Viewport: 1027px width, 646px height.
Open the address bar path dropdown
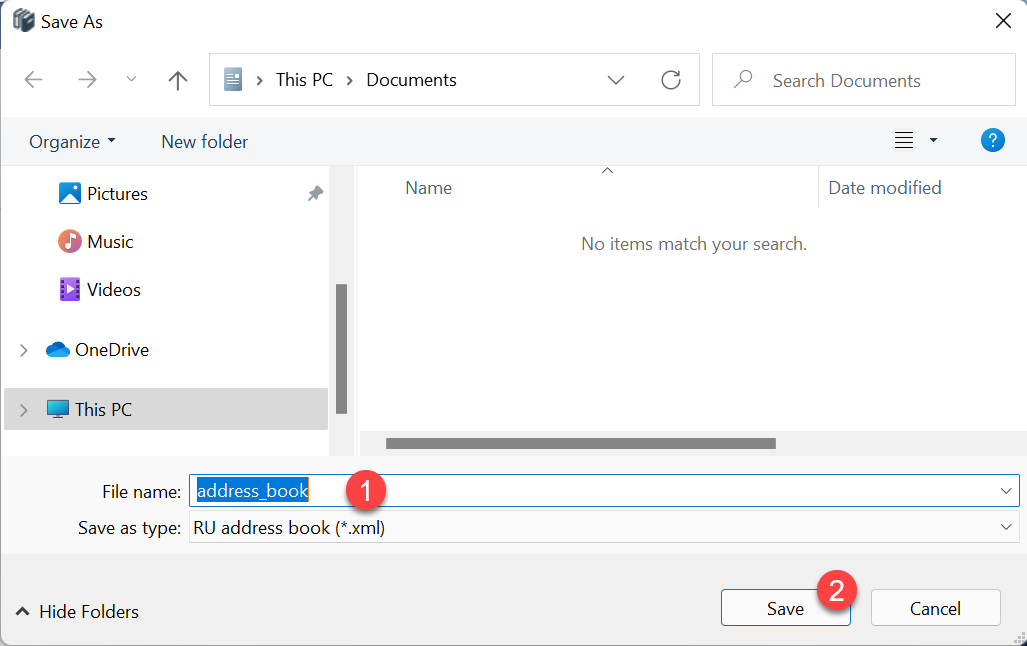tap(616, 80)
